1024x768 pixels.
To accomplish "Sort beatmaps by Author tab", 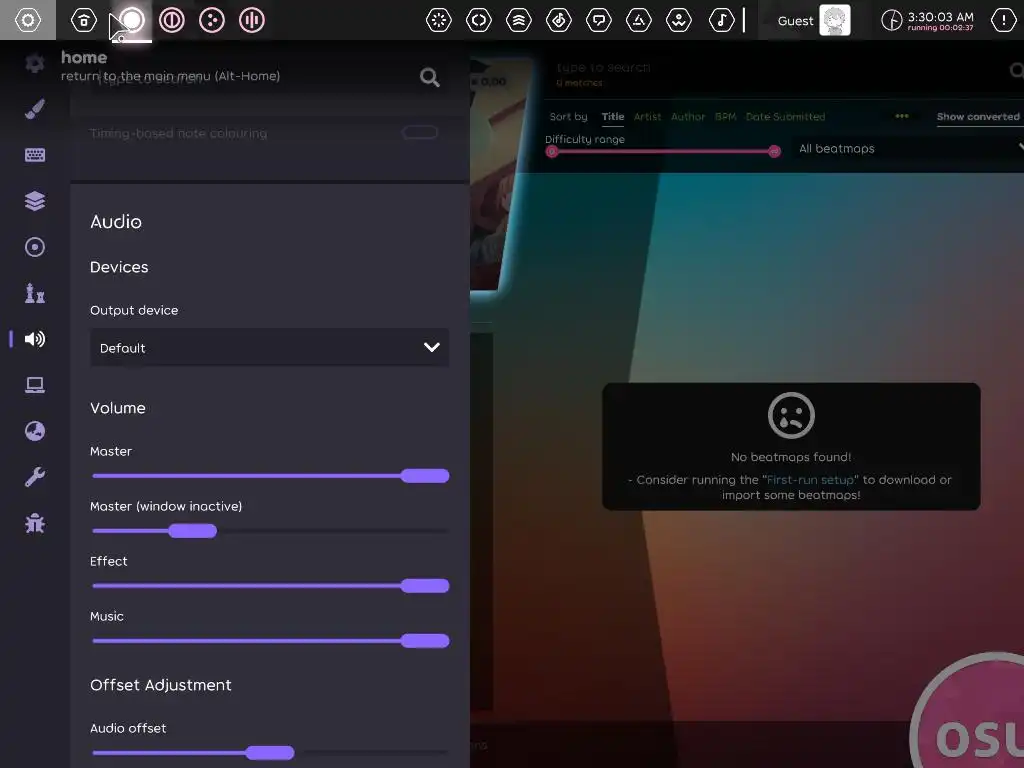I will click(688, 117).
